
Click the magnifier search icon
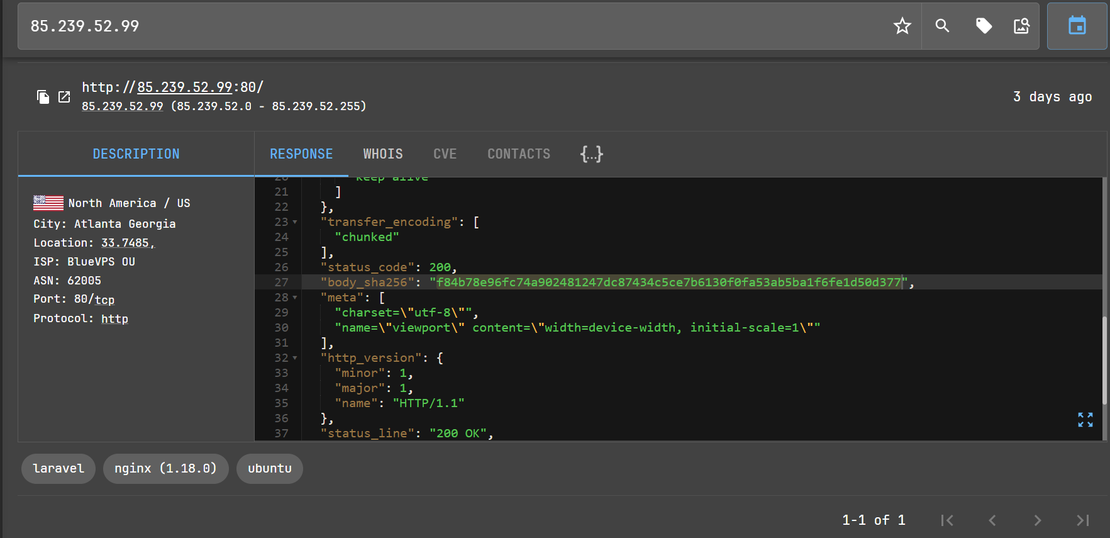[942, 26]
